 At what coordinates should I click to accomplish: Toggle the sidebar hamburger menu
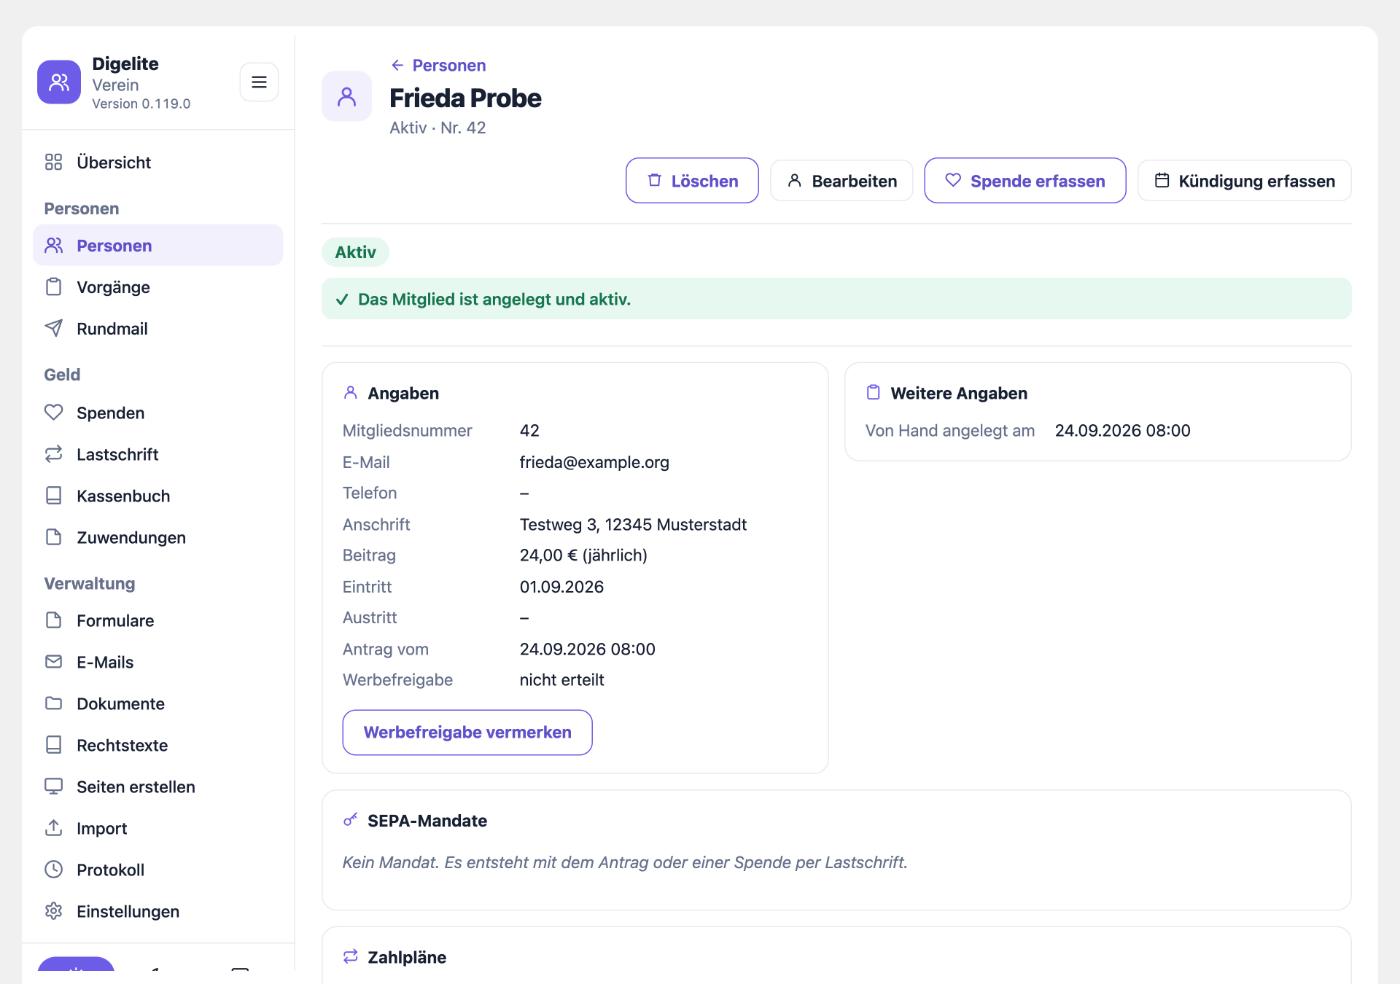(x=259, y=82)
